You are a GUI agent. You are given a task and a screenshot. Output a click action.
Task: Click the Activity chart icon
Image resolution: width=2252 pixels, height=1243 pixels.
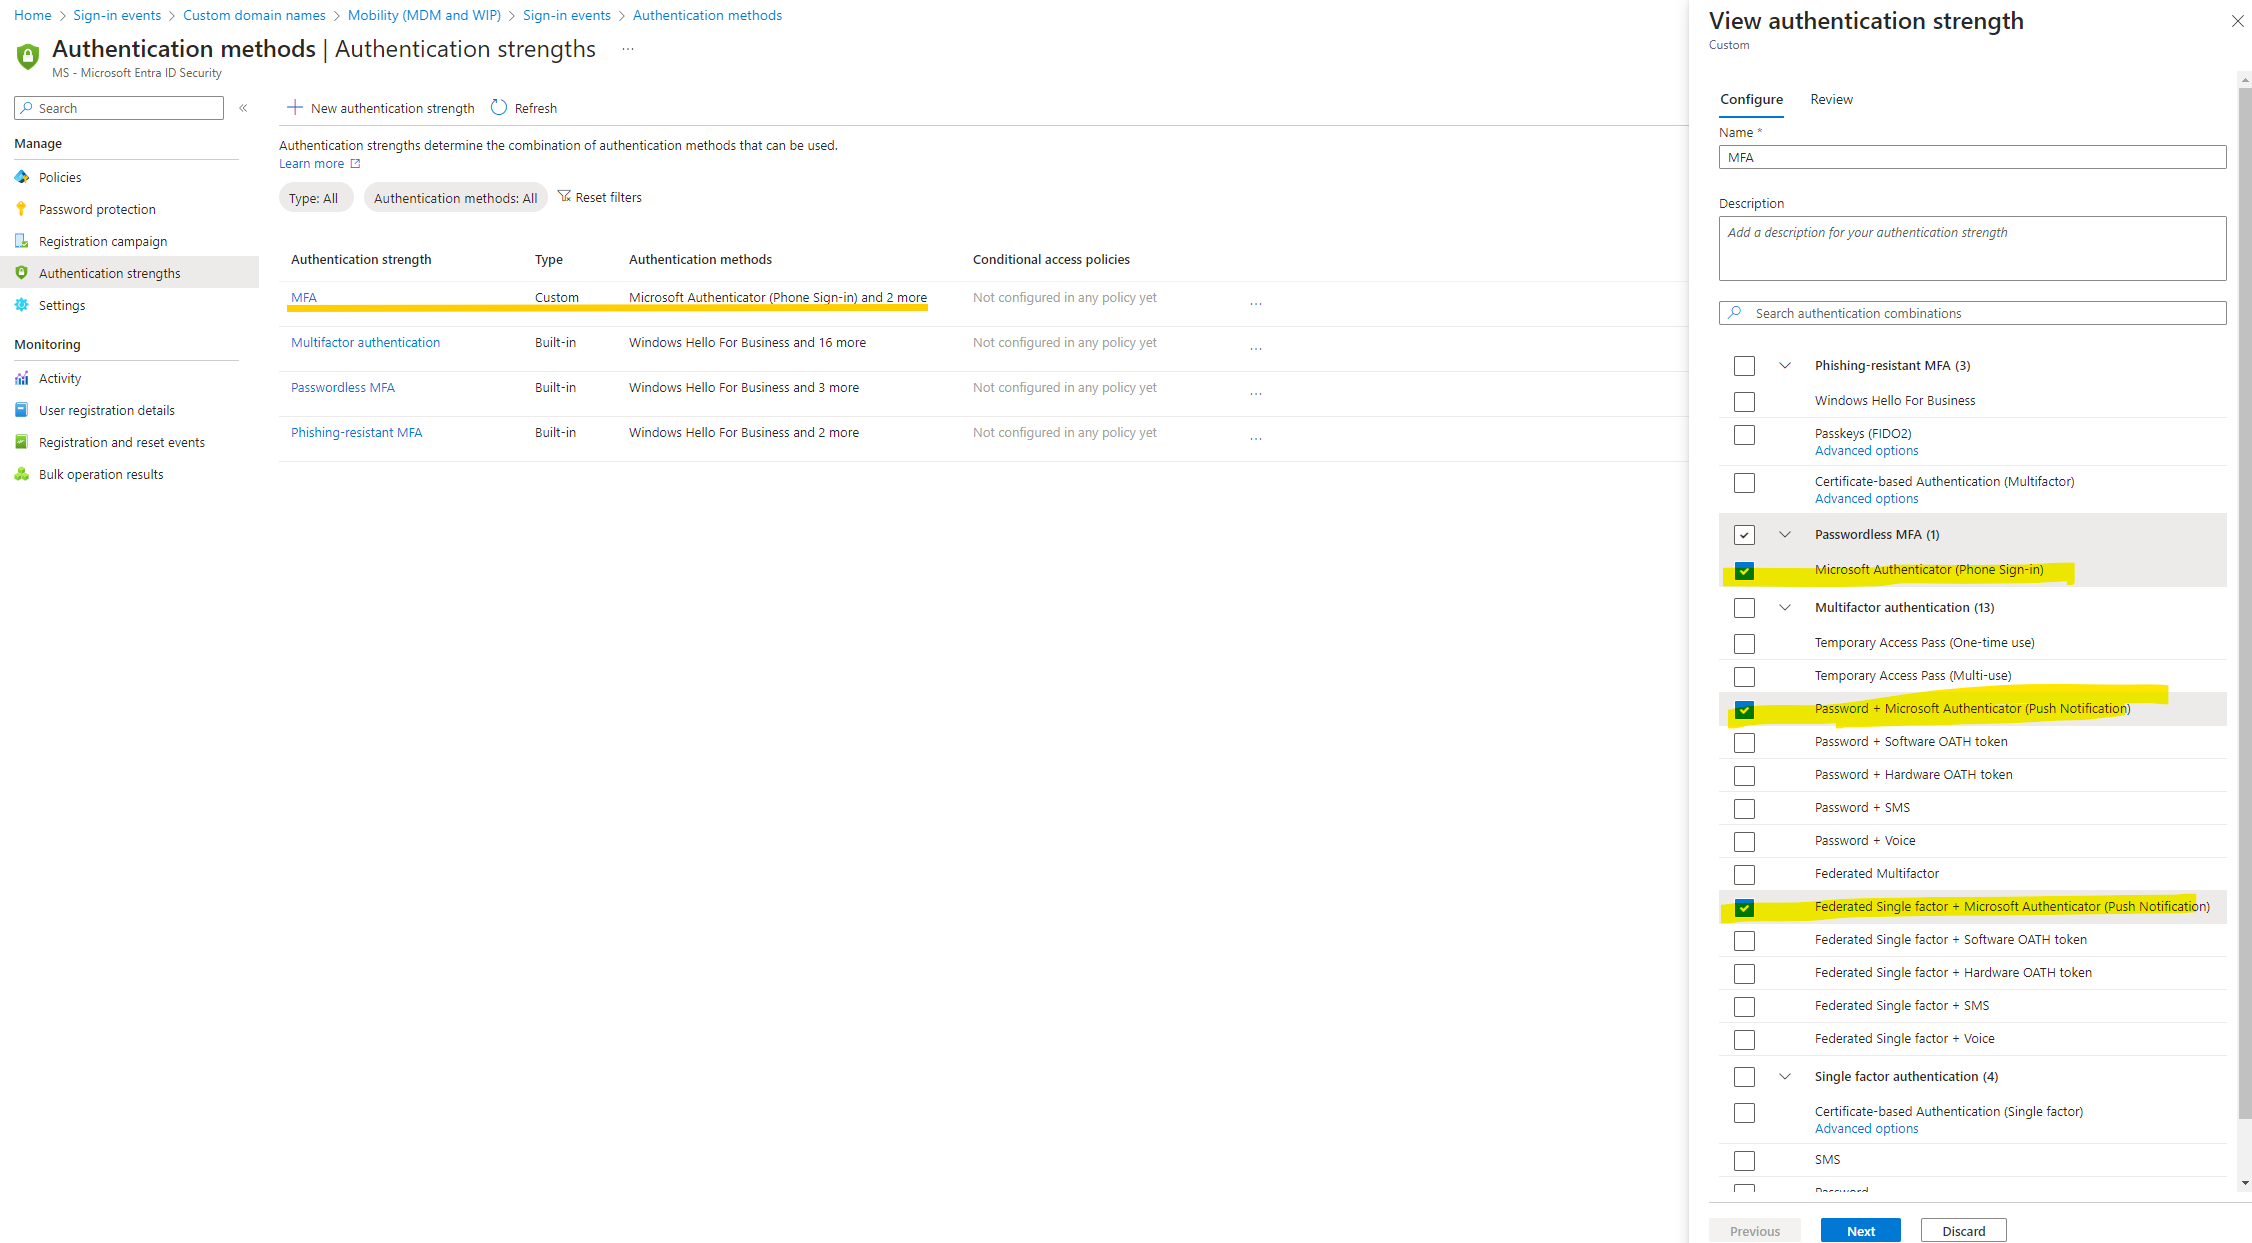pos(22,378)
